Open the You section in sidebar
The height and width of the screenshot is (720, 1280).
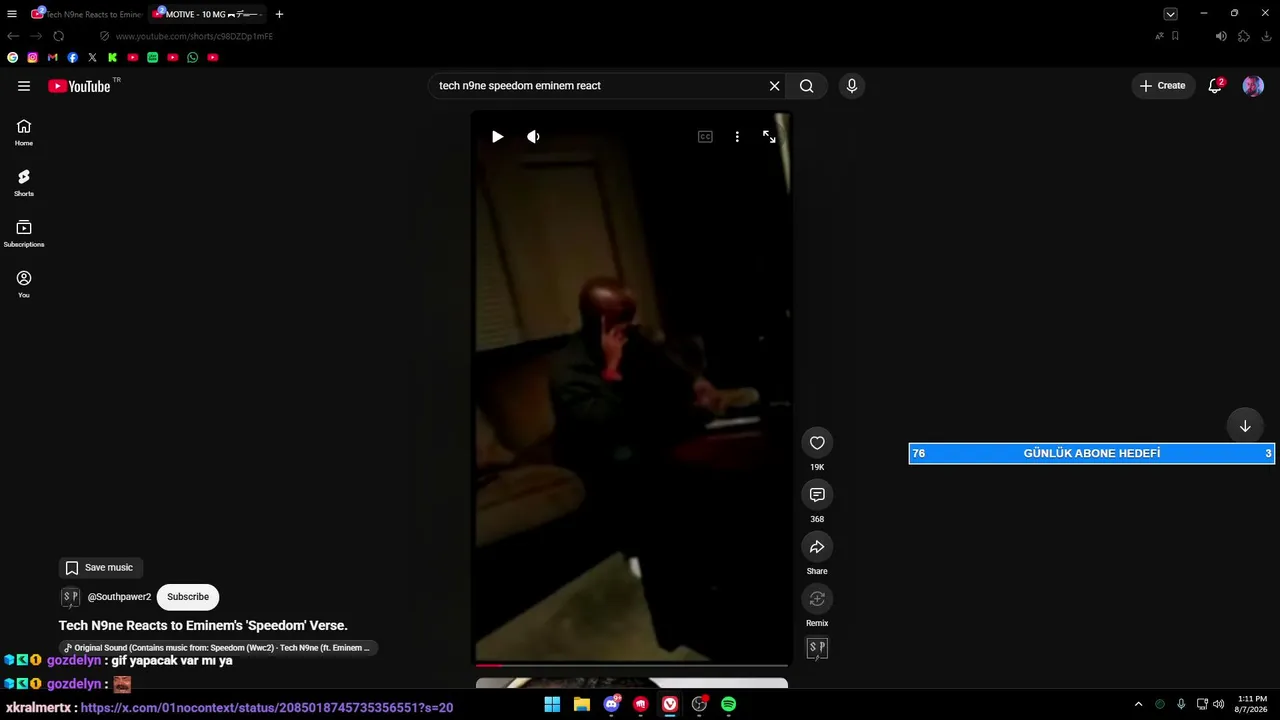click(x=24, y=284)
